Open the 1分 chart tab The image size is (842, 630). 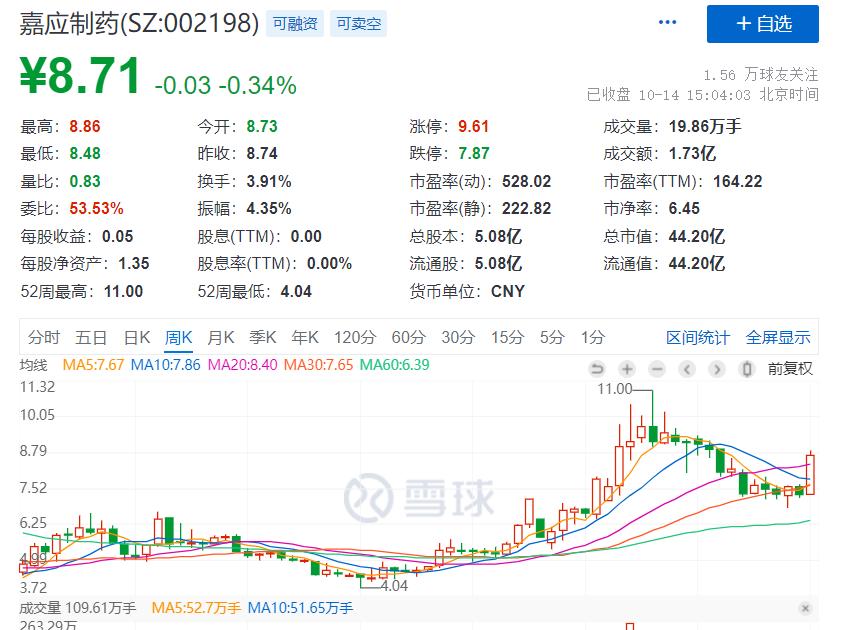pyautogui.click(x=593, y=338)
